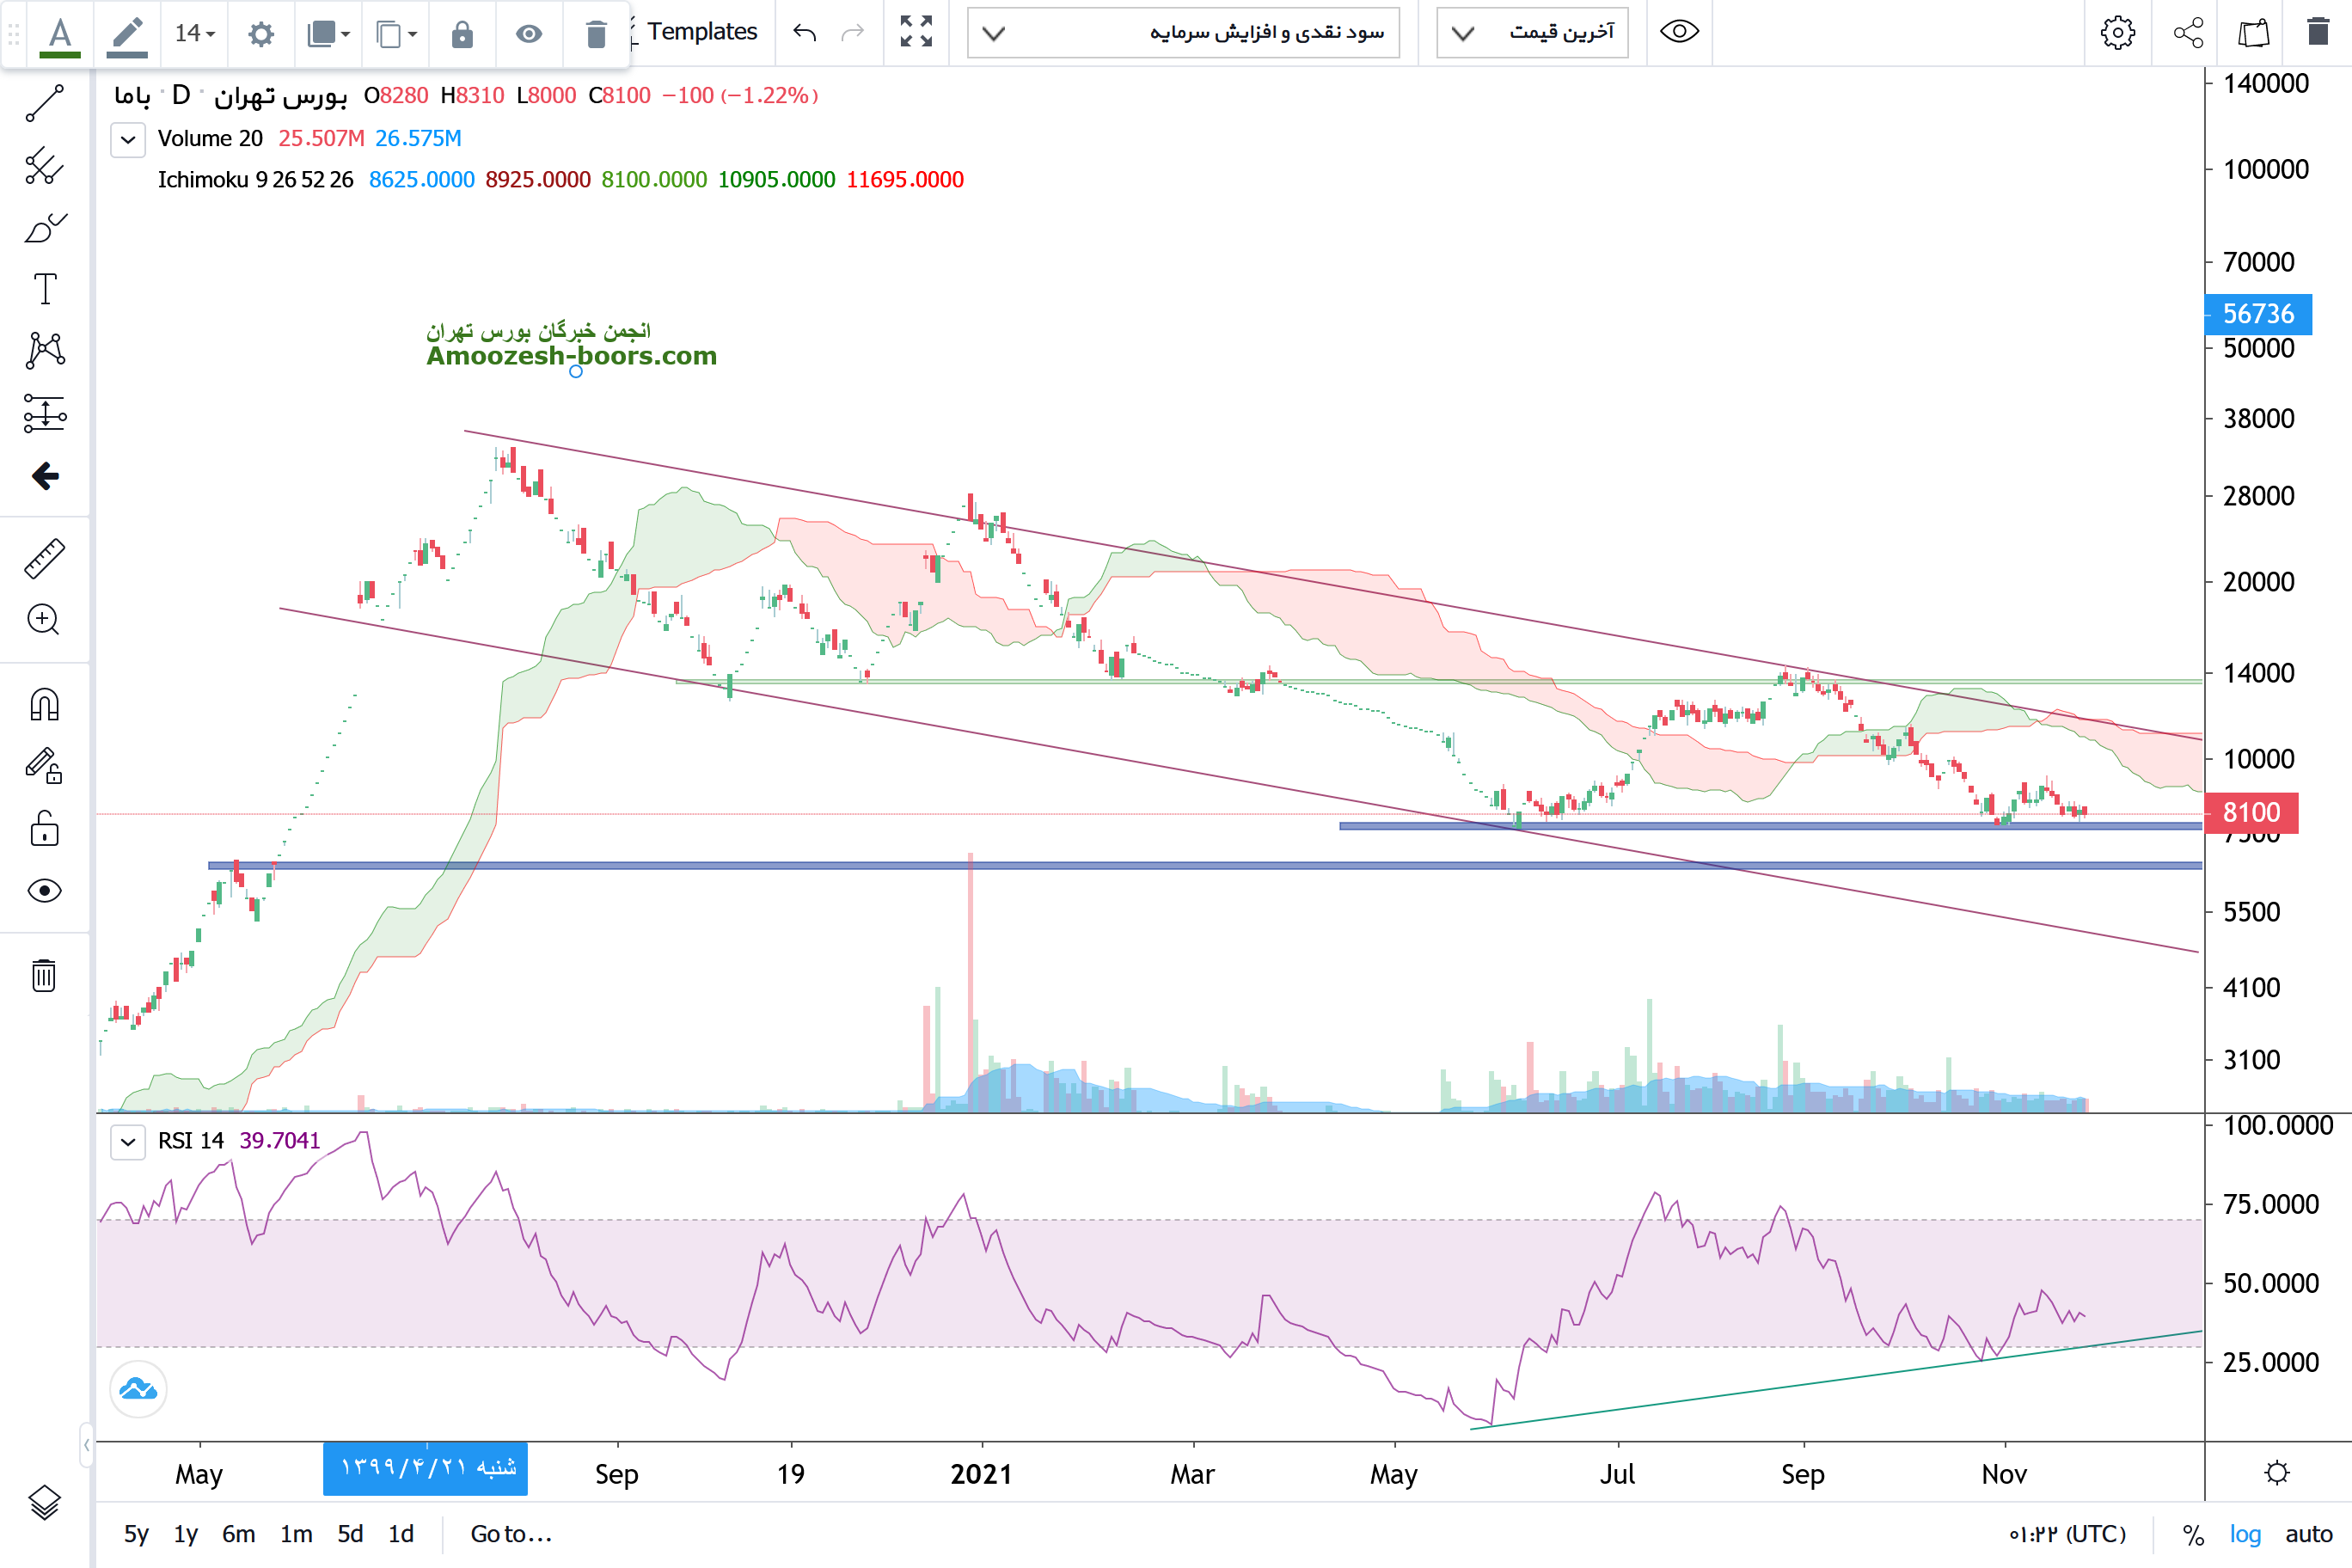The image size is (2352, 1568).
Task: Toggle drawings visibility eye in left sidebar
Action: (44, 891)
